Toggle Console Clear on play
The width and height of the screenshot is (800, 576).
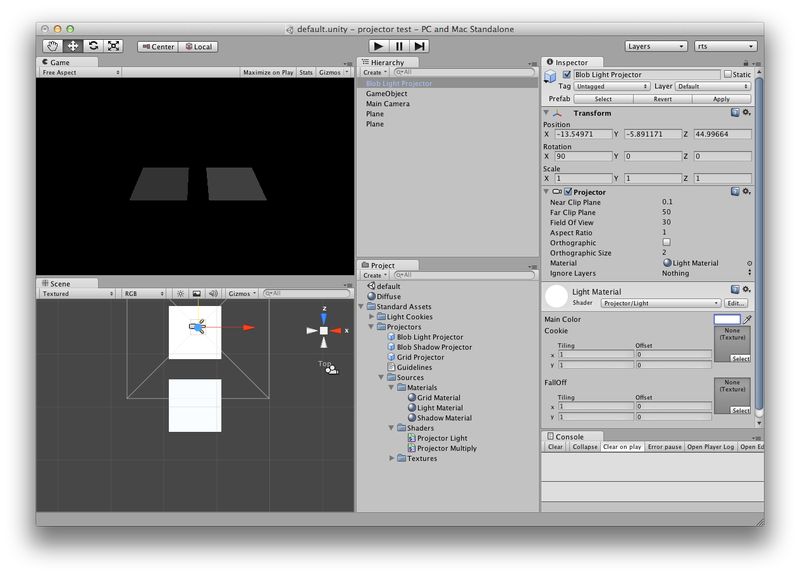[622, 447]
